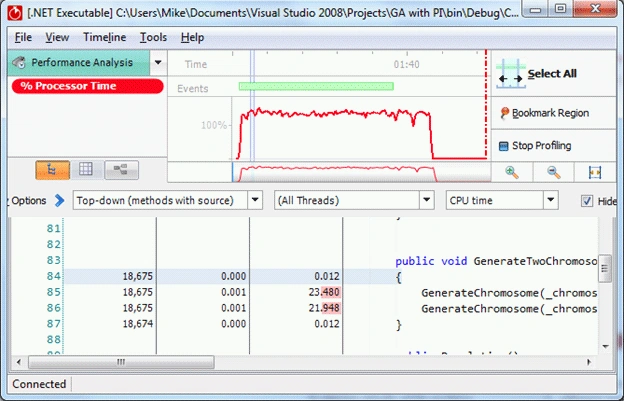The image size is (624, 401).
Task: Click Bookmark Region button
Action: pyautogui.click(x=553, y=113)
